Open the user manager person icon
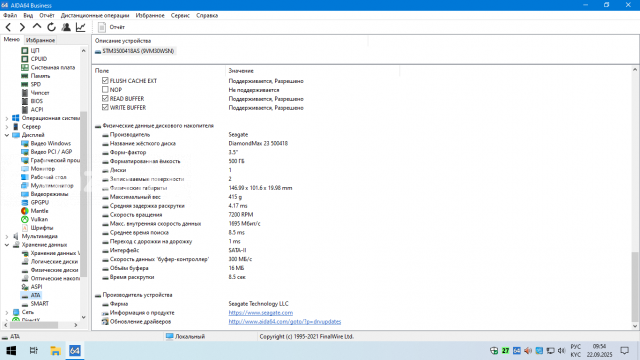Screen dimensions: 640x360 click(x=66, y=27)
